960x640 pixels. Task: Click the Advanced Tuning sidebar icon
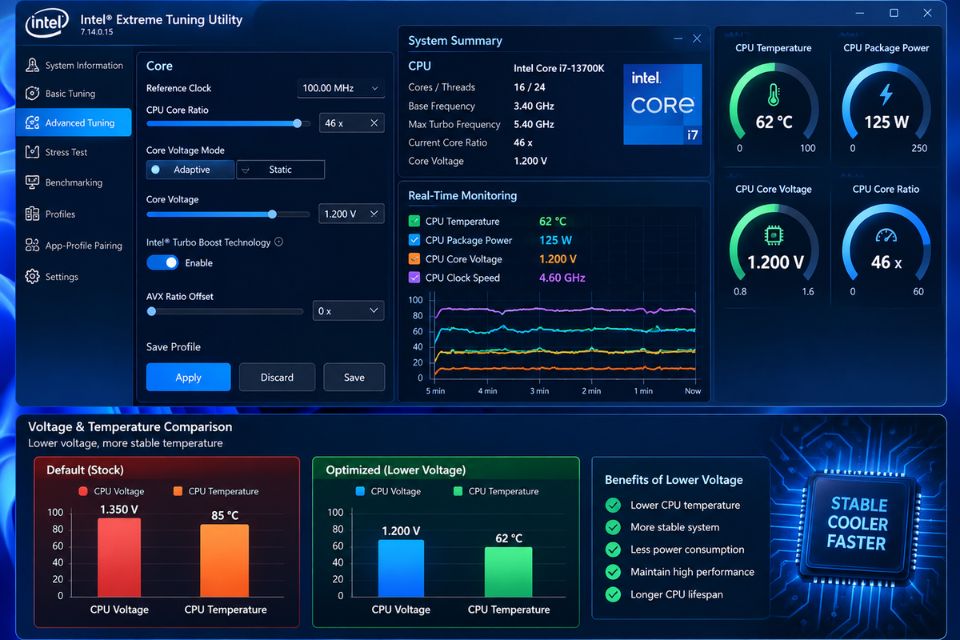[32, 122]
